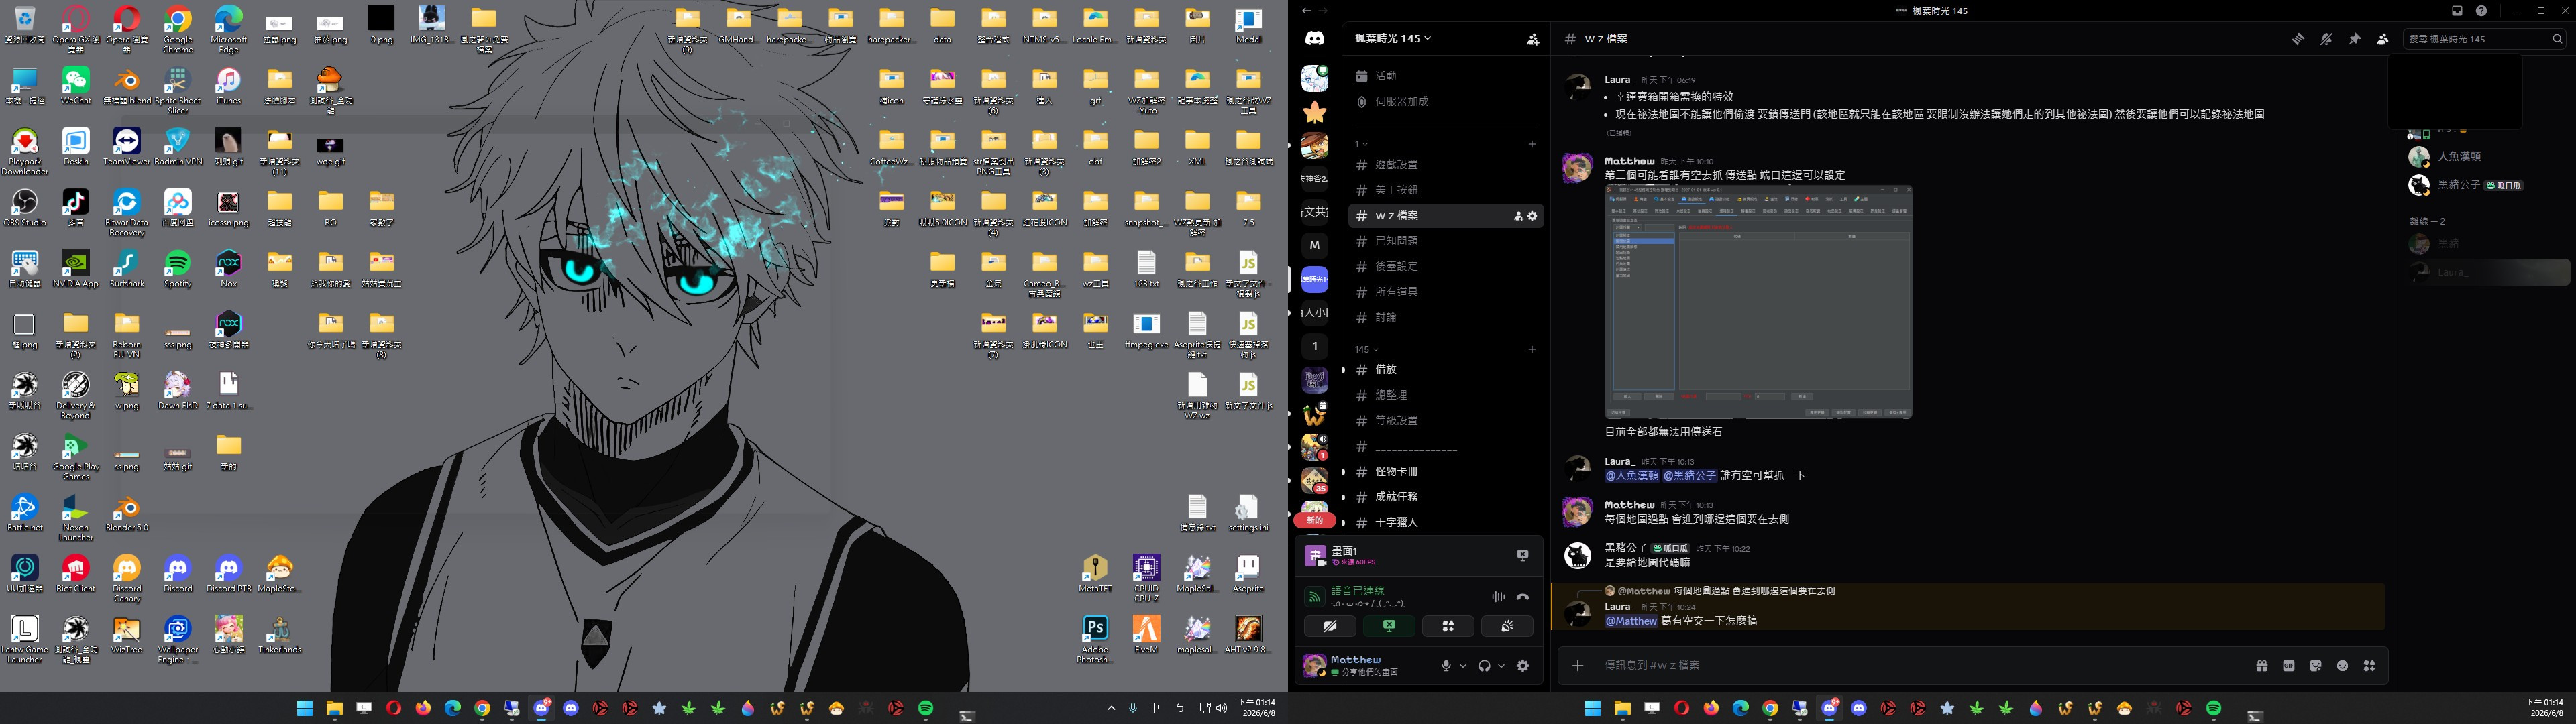The width and height of the screenshot is (2576, 724).
Task: Collapse channel category 145
Action: [1366, 350]
